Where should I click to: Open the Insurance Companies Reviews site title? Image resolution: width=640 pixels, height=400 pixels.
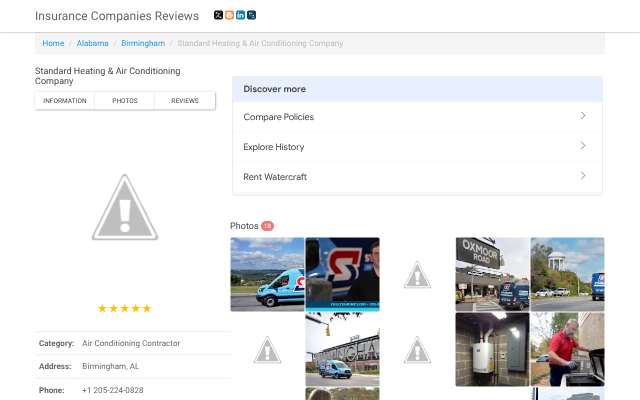[x=117, y=16]
